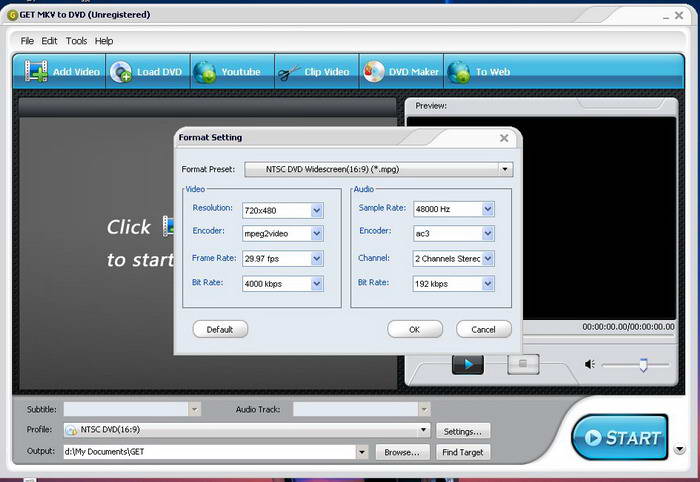Select the Clip Video scissors tool
The image size is (700, 482).
pos(289,72)
